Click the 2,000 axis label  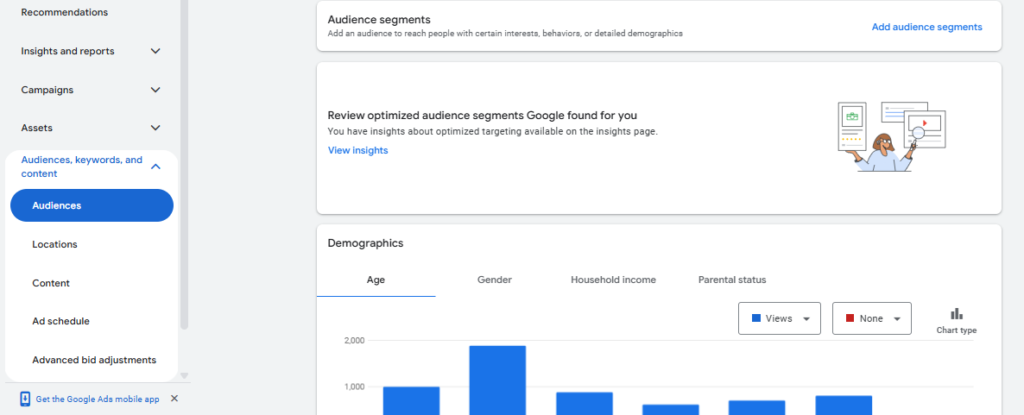tap(356, 340)
